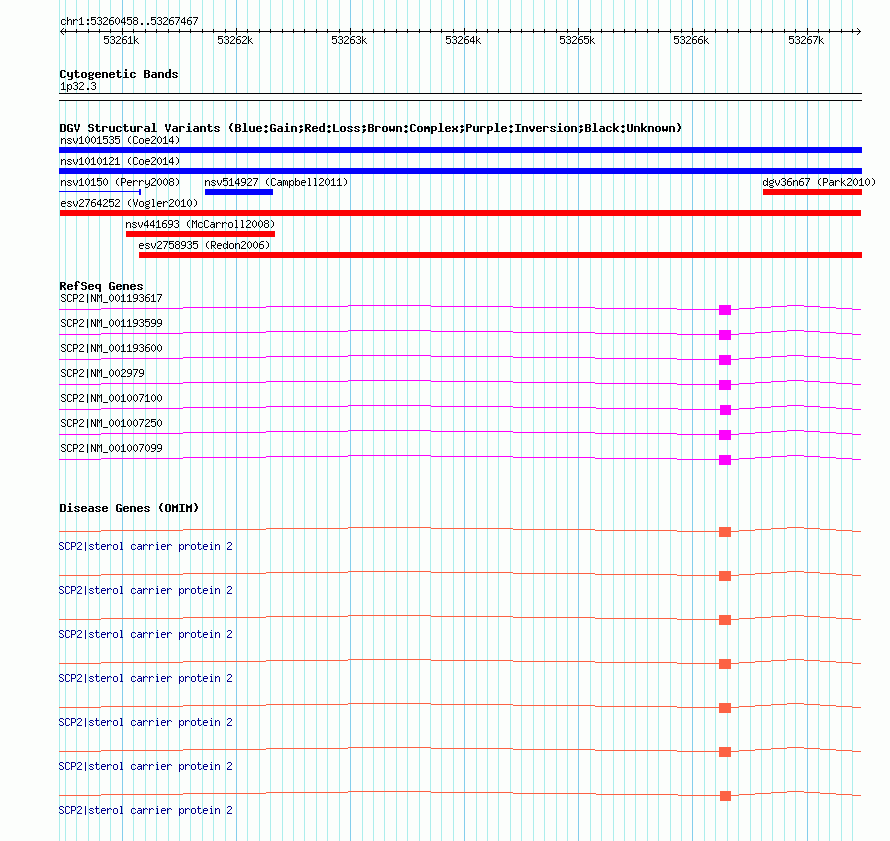Select the short blue bar under nsv514927
890x841 pixels.
point(239,192)
